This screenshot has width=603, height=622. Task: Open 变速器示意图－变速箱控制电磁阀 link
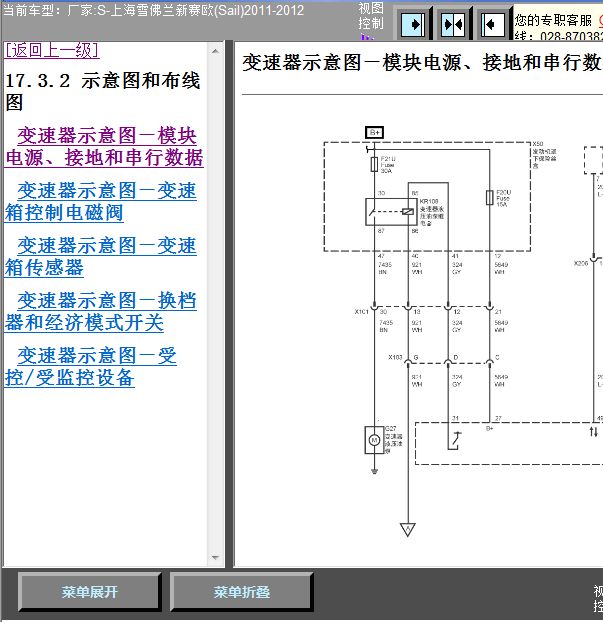[100, 202]
